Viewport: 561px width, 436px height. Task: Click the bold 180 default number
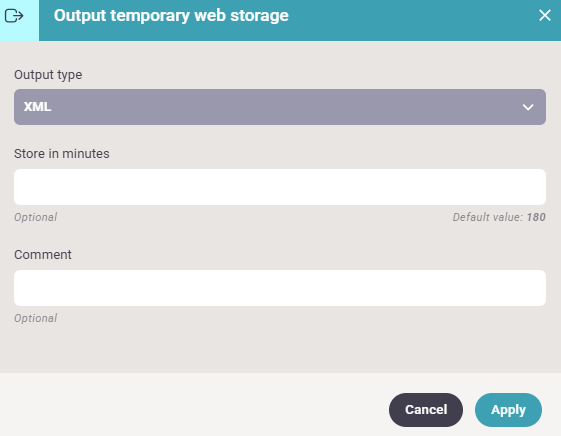(x=536, y=217)
